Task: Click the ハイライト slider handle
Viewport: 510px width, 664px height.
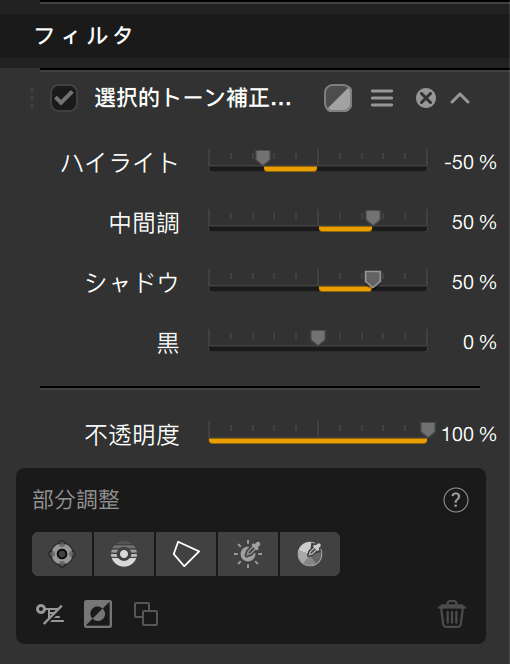Action: [x=263, y=158]
